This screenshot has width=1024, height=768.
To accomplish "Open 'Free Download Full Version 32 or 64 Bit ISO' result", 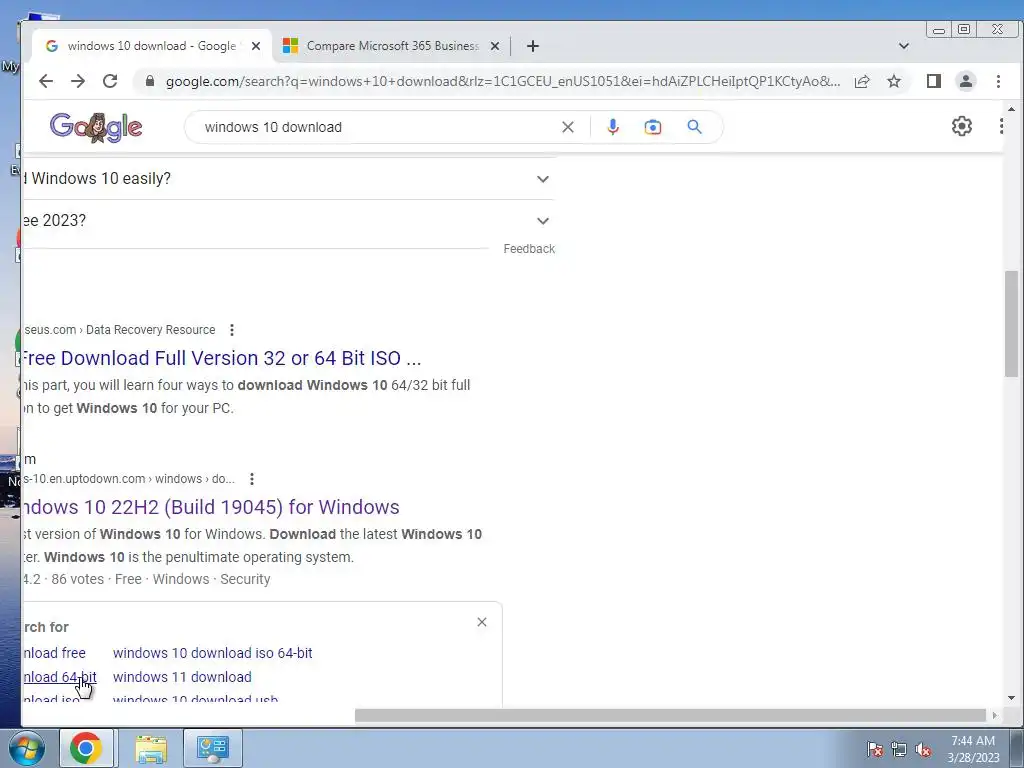I will [221, 358].
